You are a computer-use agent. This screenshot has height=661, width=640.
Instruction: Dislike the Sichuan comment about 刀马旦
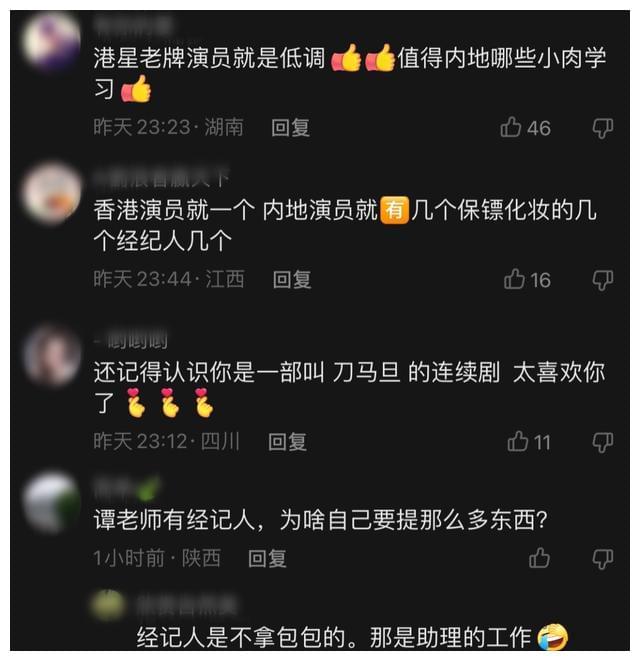(603, 442)
